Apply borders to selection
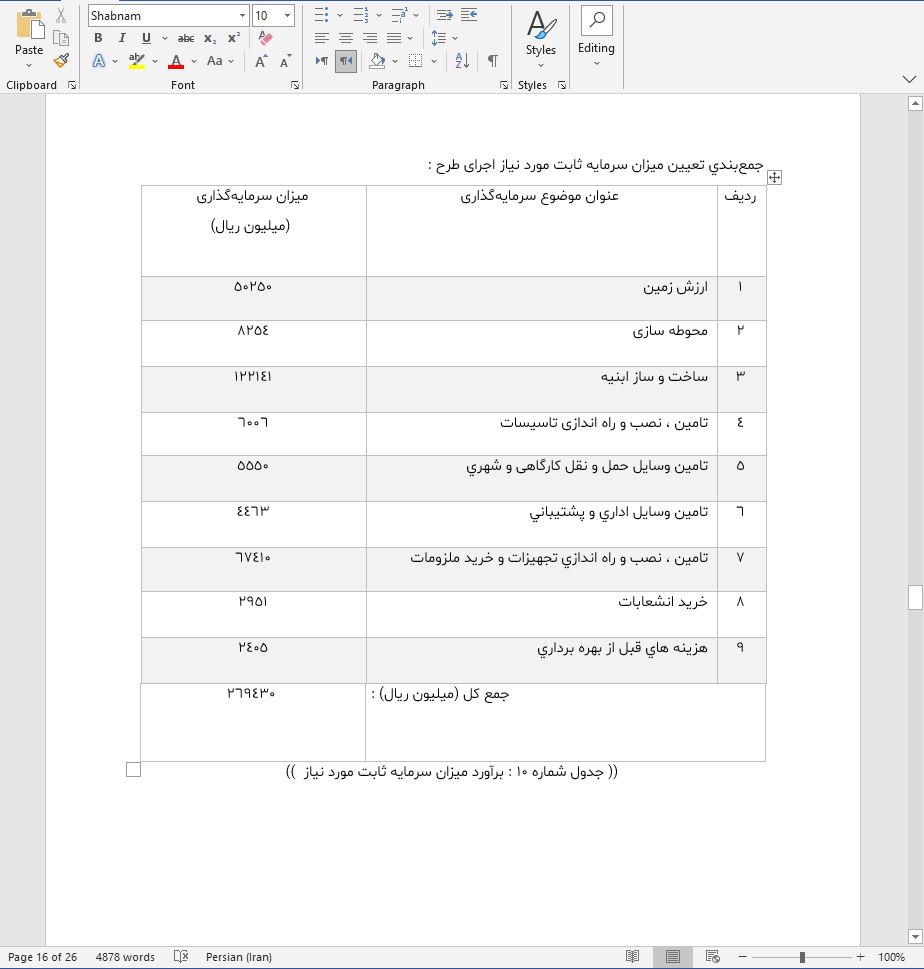This screenshot has height=969, width=924. click(415, 61)
